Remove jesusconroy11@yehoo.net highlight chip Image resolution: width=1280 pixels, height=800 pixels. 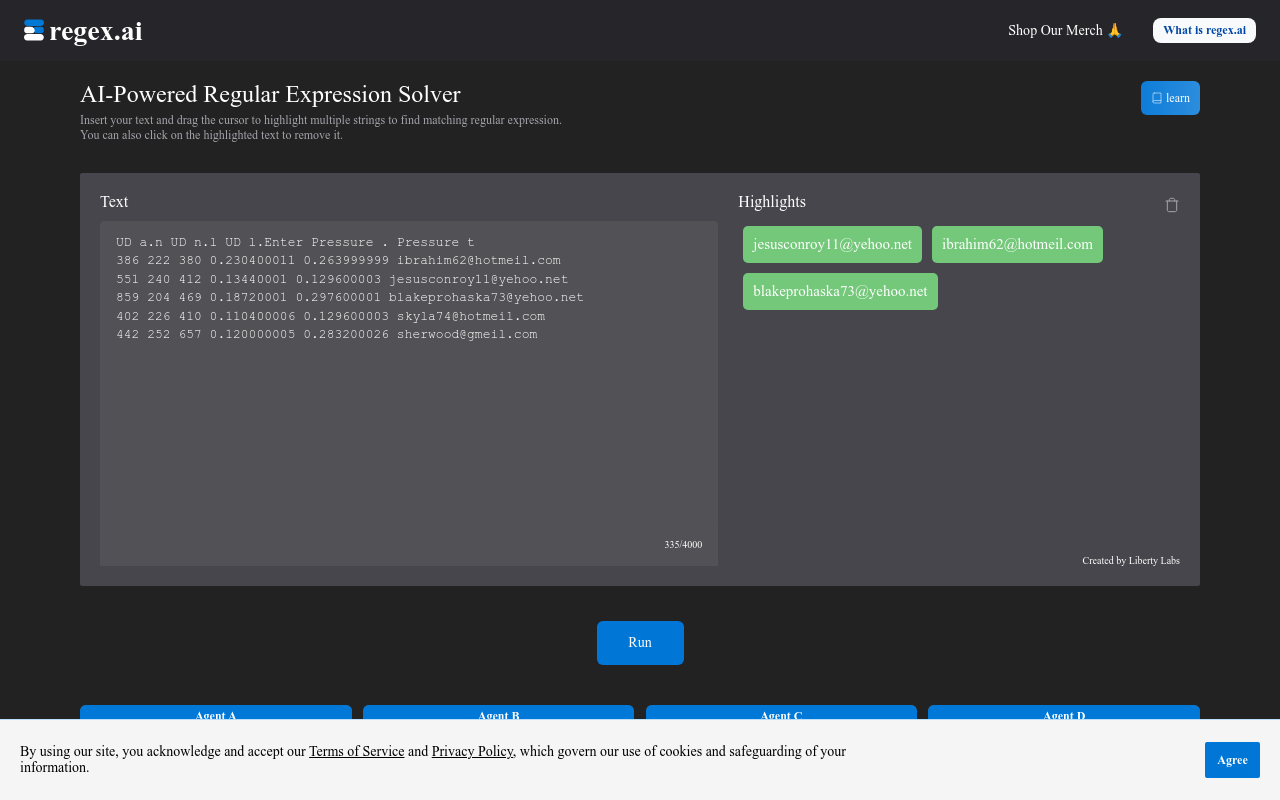pos(832,244)
